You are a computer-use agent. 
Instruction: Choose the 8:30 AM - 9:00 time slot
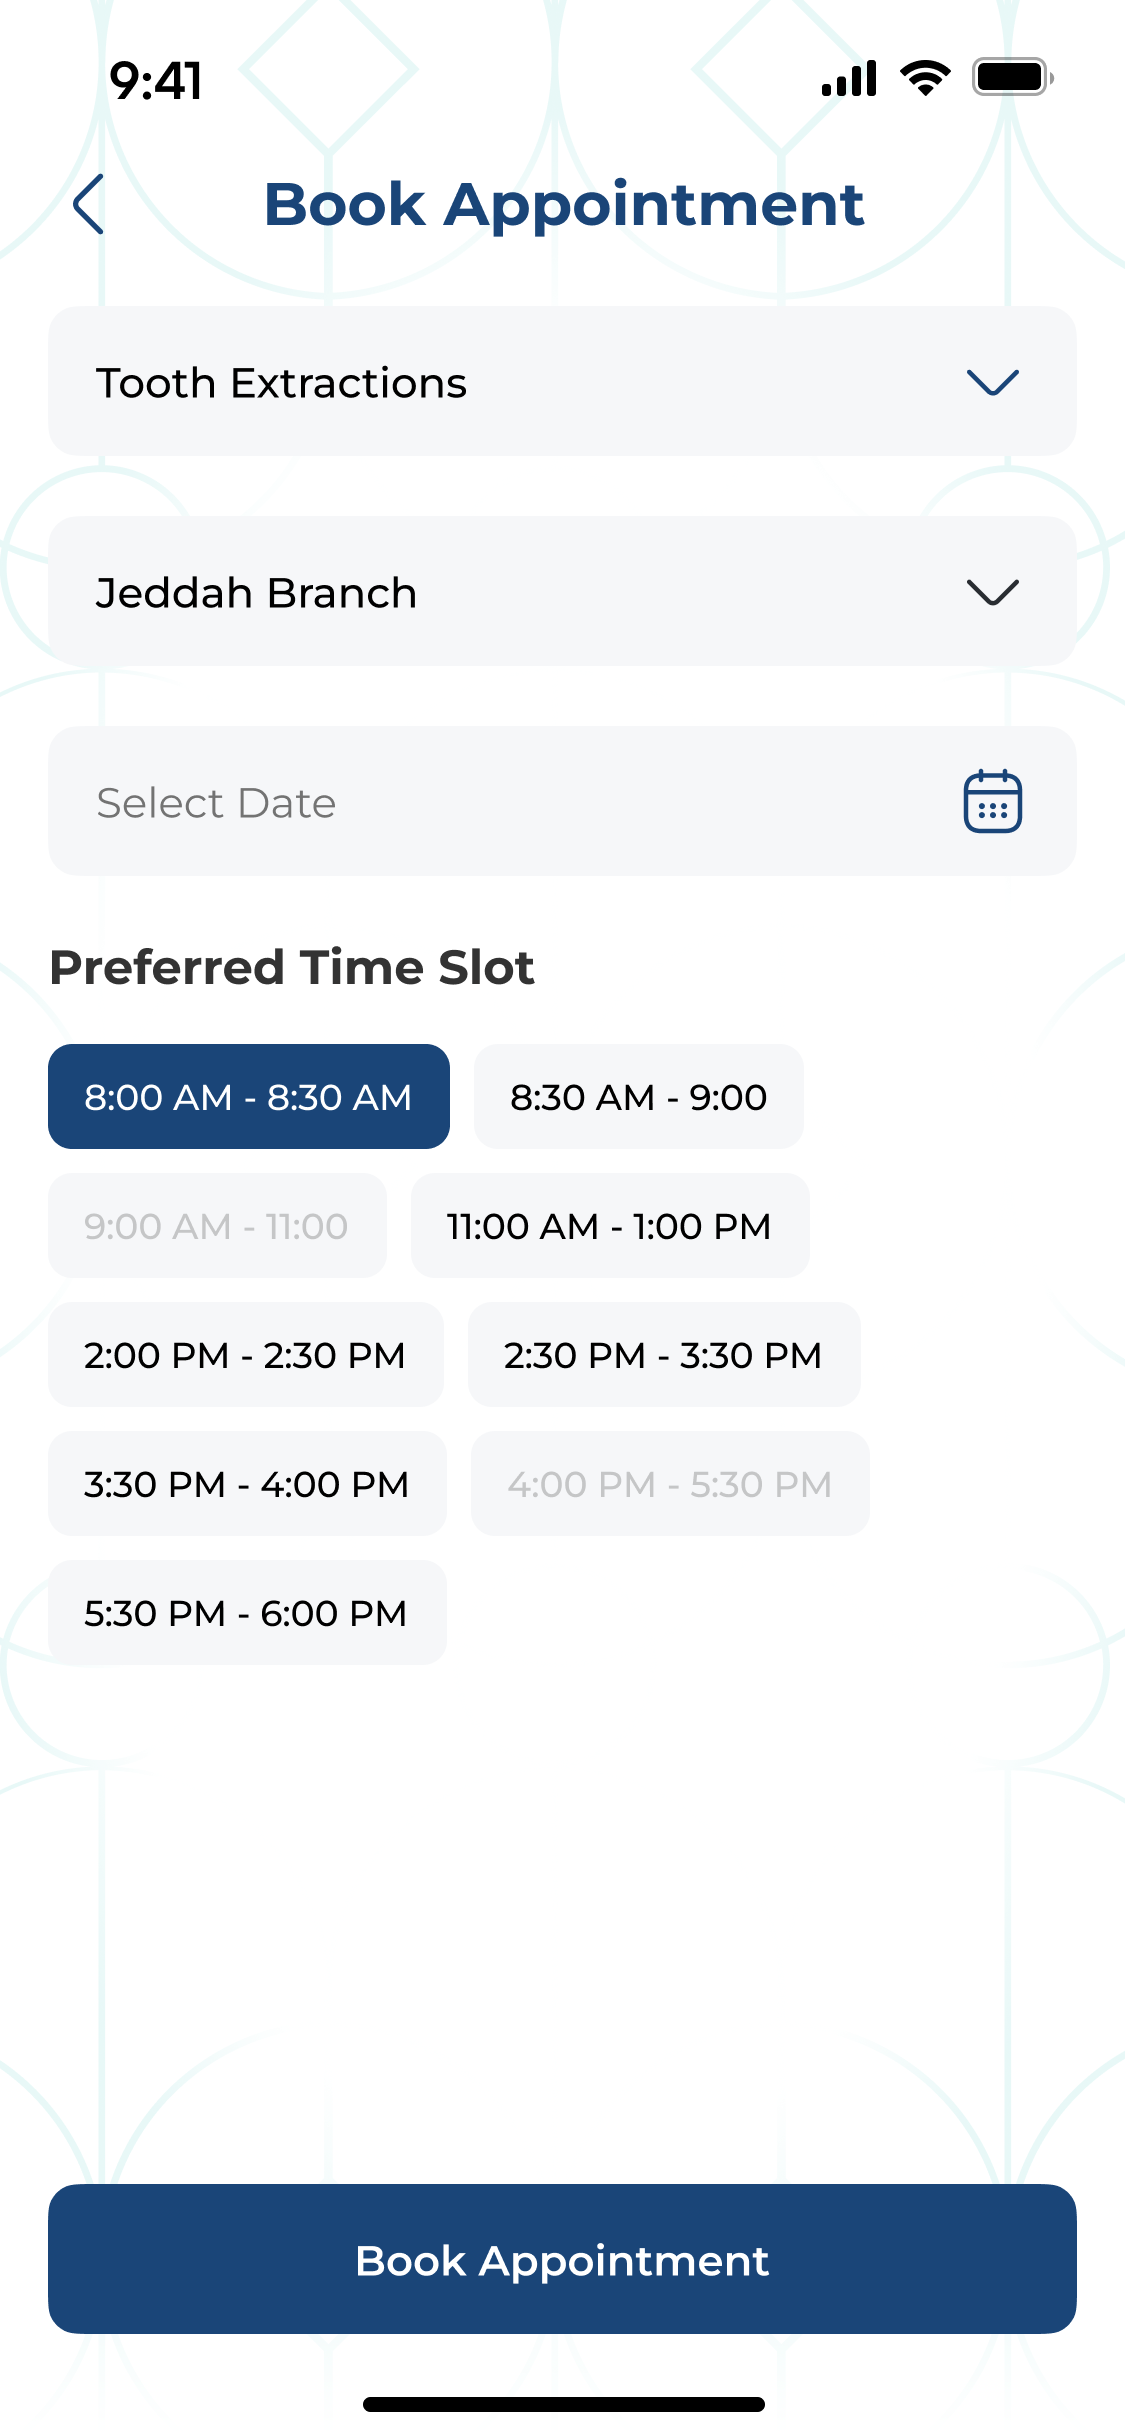(x=639, y=1097)
